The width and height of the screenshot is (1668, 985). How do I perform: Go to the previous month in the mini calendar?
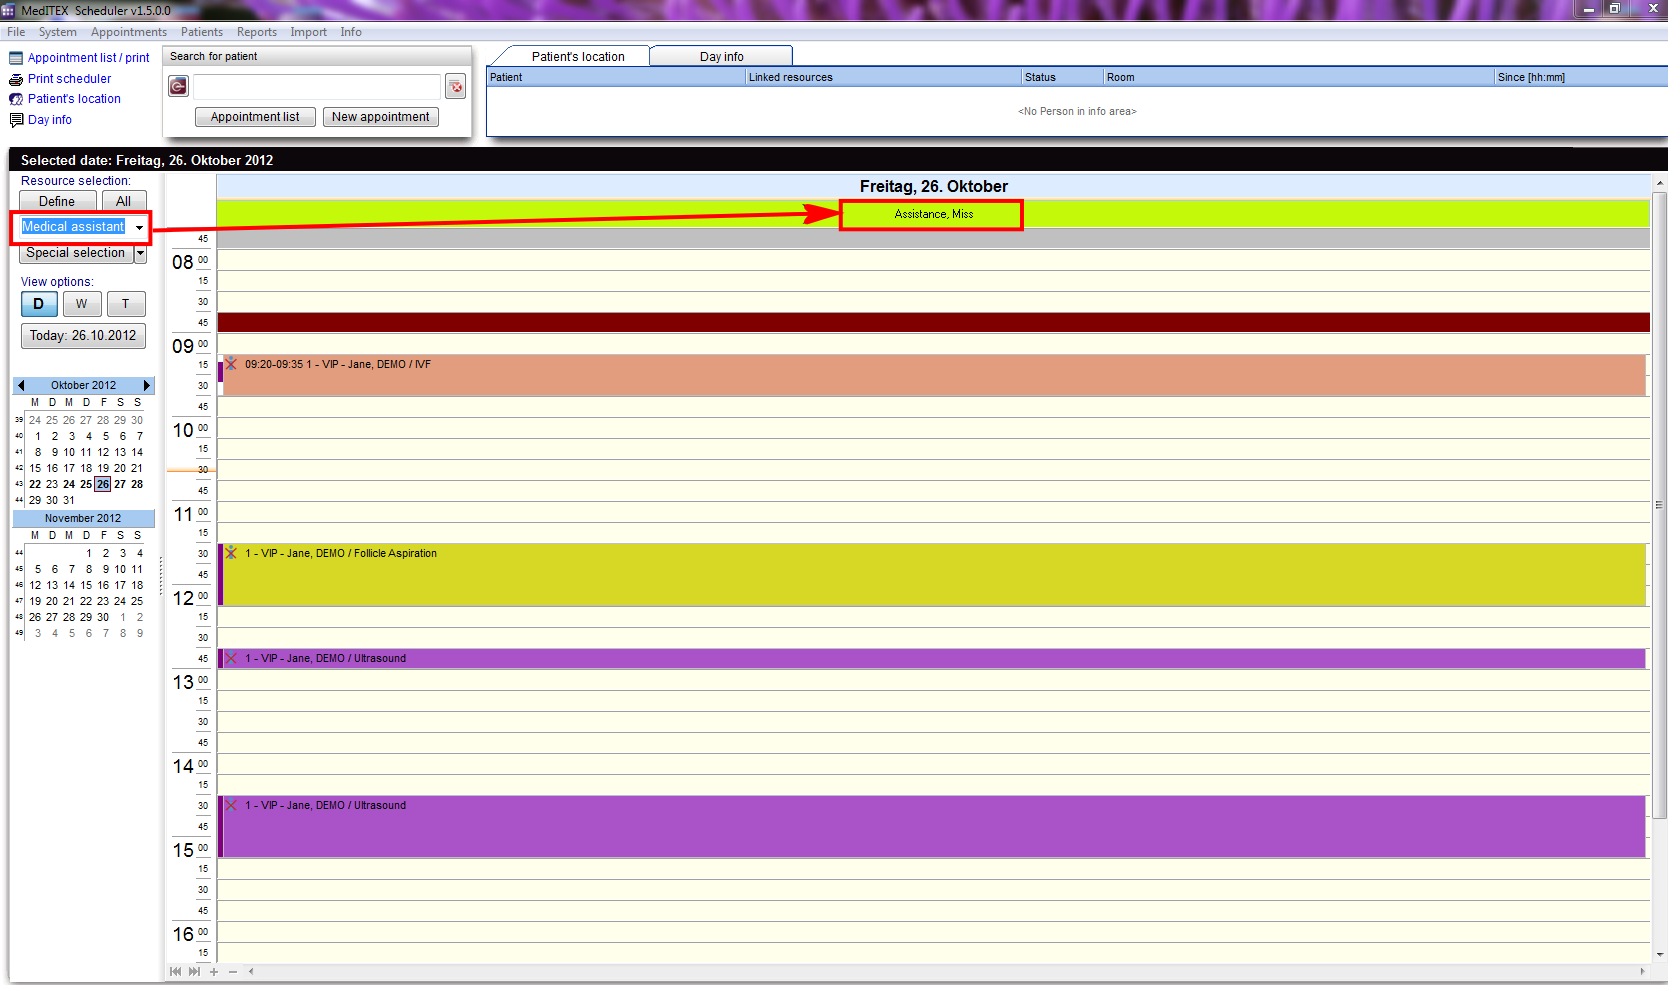coord(21,385)
